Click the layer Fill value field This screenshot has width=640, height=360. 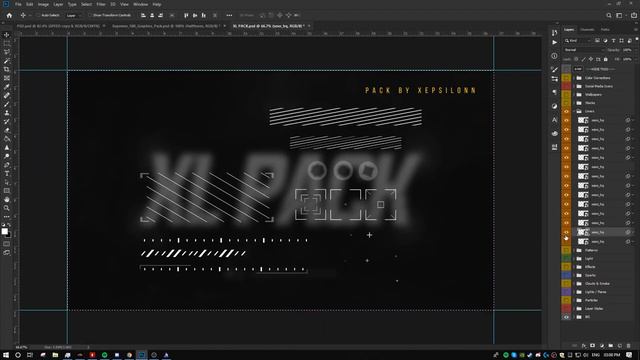627,59
